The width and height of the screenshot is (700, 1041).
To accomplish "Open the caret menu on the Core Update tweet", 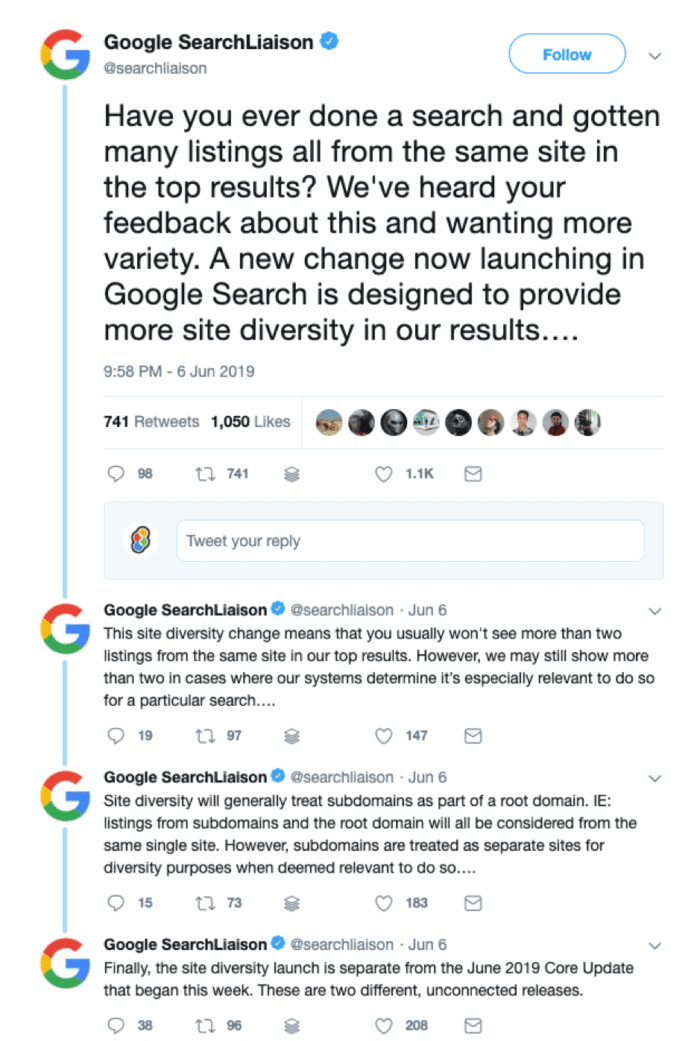I will (x=655, y=944).
